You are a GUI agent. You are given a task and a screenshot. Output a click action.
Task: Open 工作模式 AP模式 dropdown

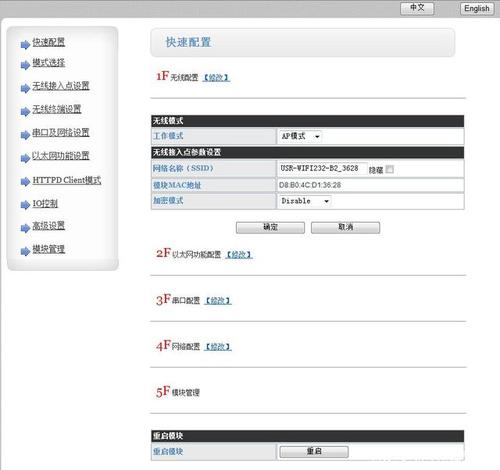pos(300,136)
